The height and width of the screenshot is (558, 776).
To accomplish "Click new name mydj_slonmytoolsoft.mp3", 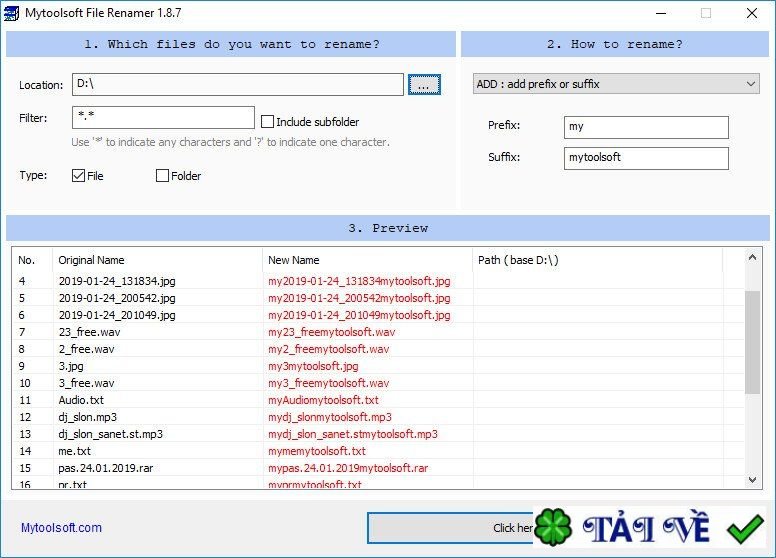I will [x=330, y=417].
